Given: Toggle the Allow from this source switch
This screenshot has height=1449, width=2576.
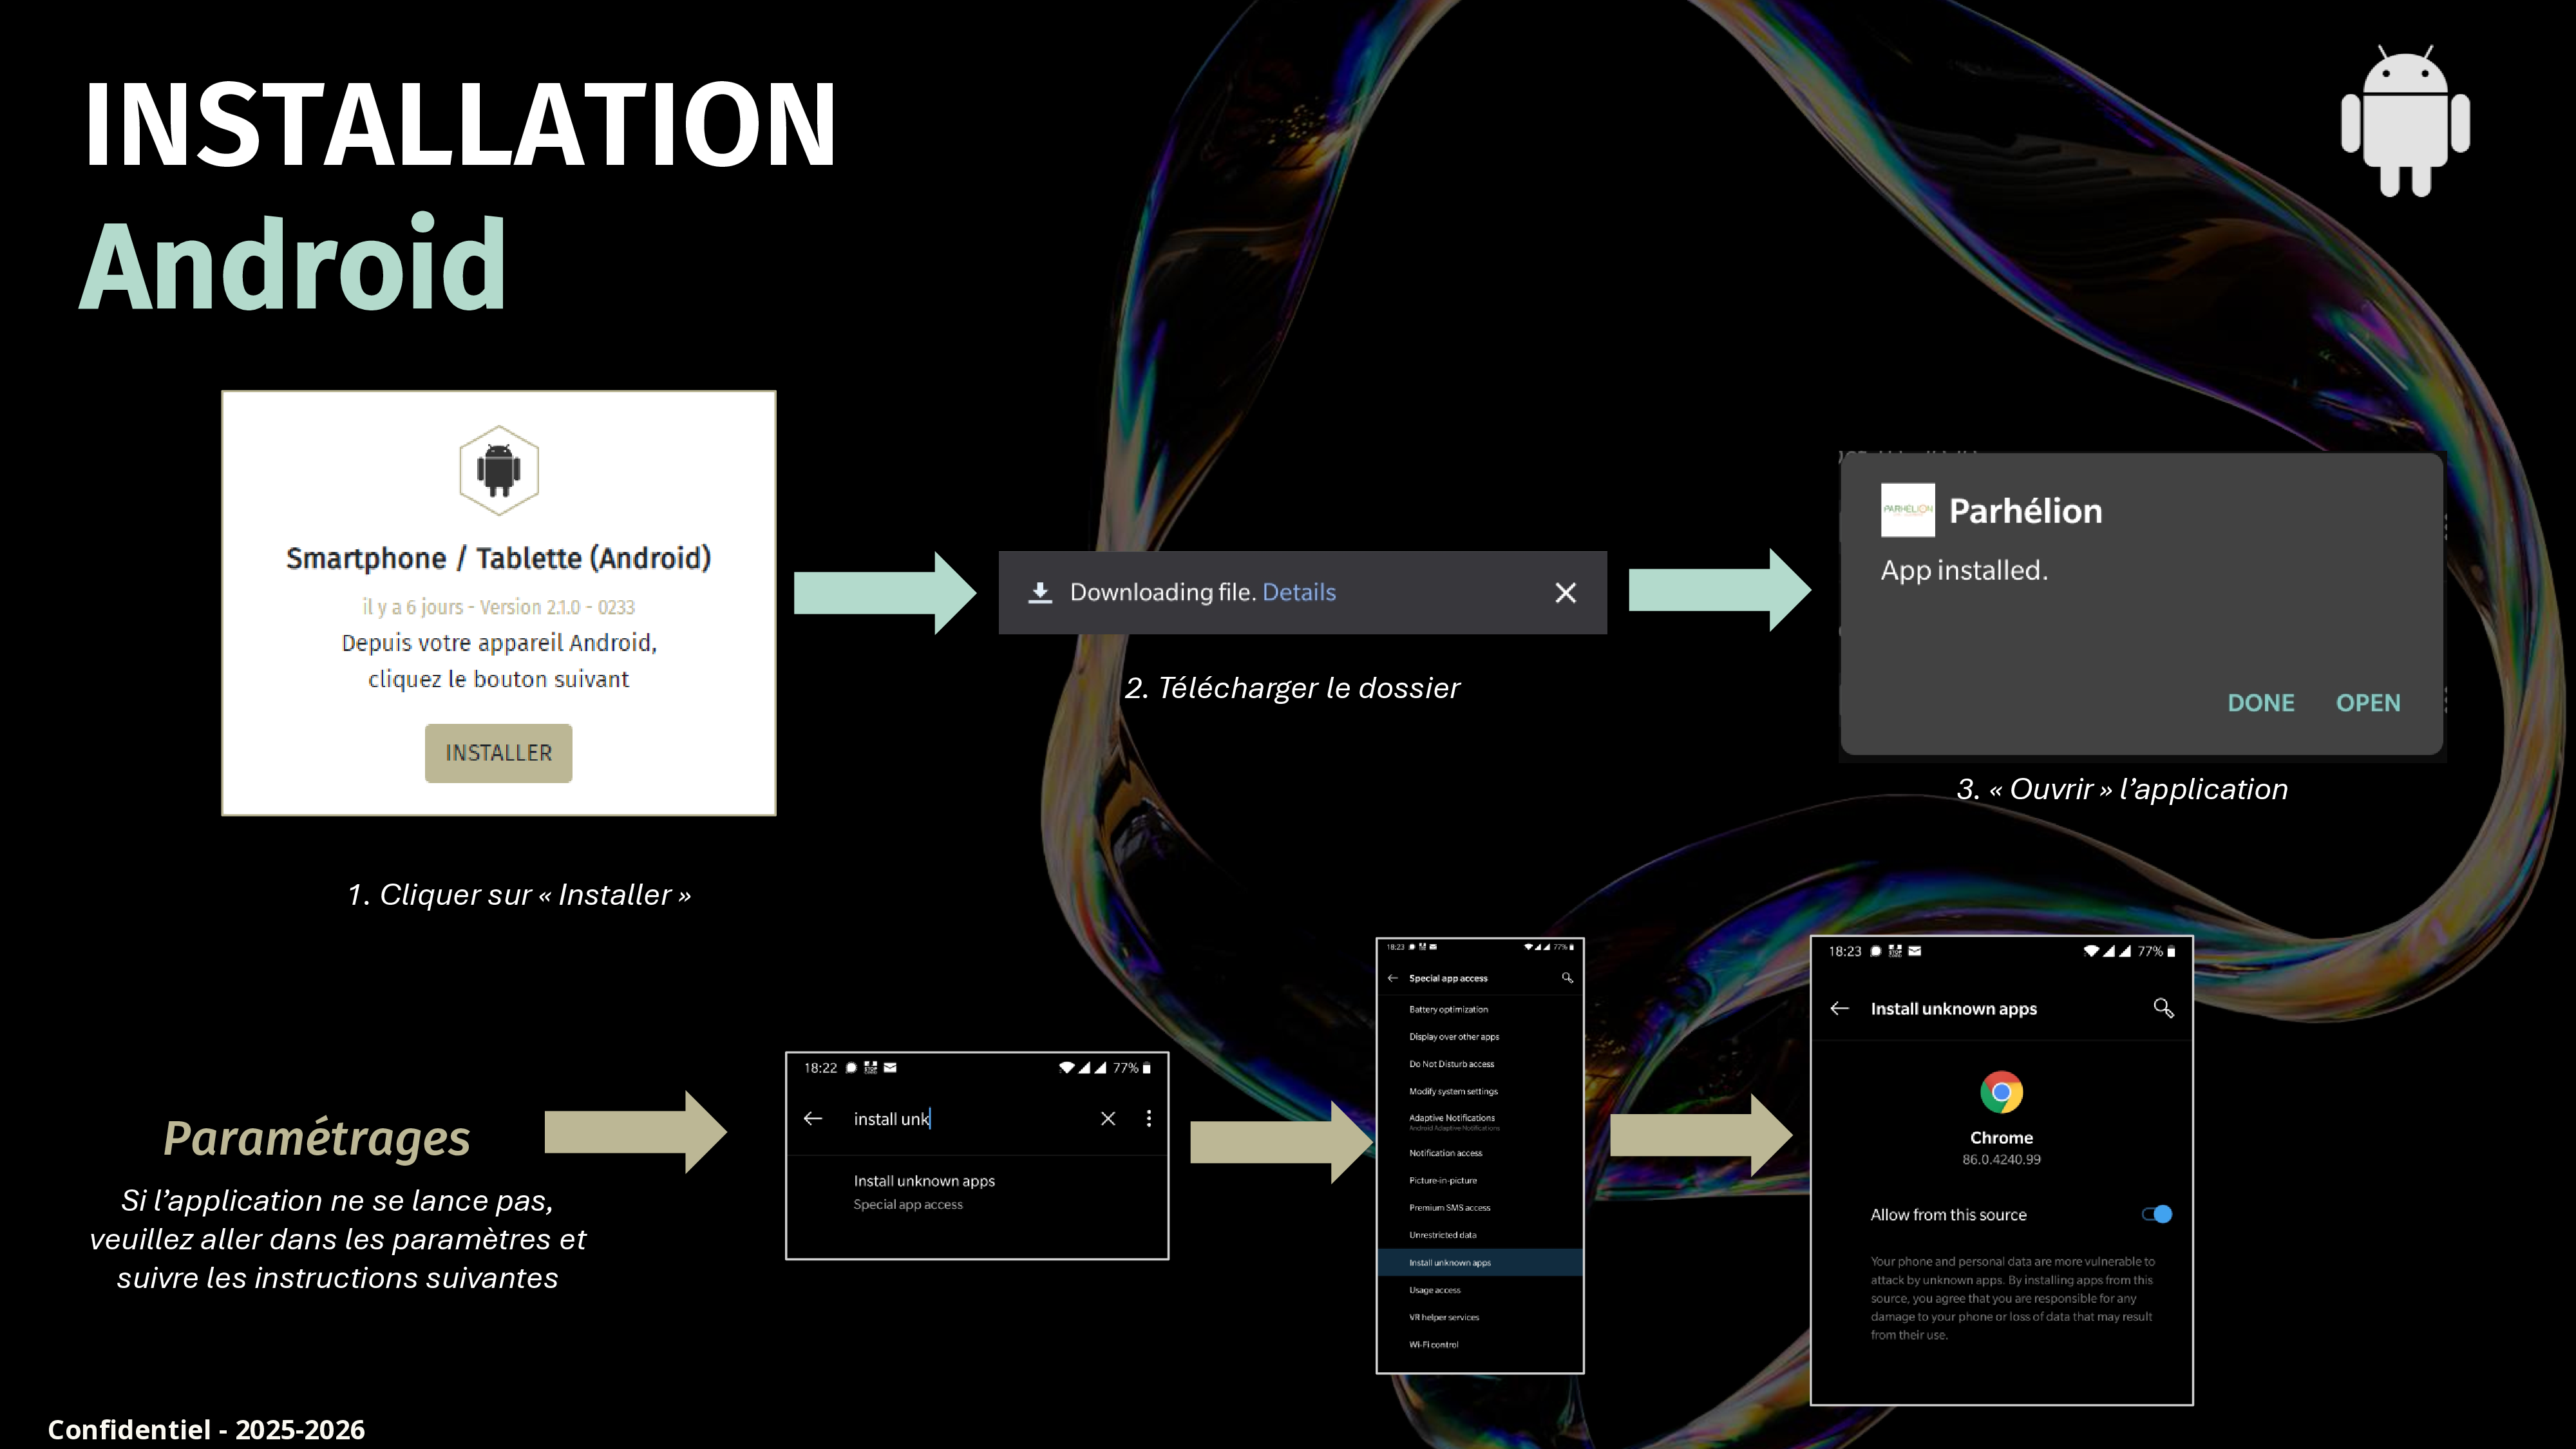Looking at the screenshot, I should [x=2156, y=1214].
